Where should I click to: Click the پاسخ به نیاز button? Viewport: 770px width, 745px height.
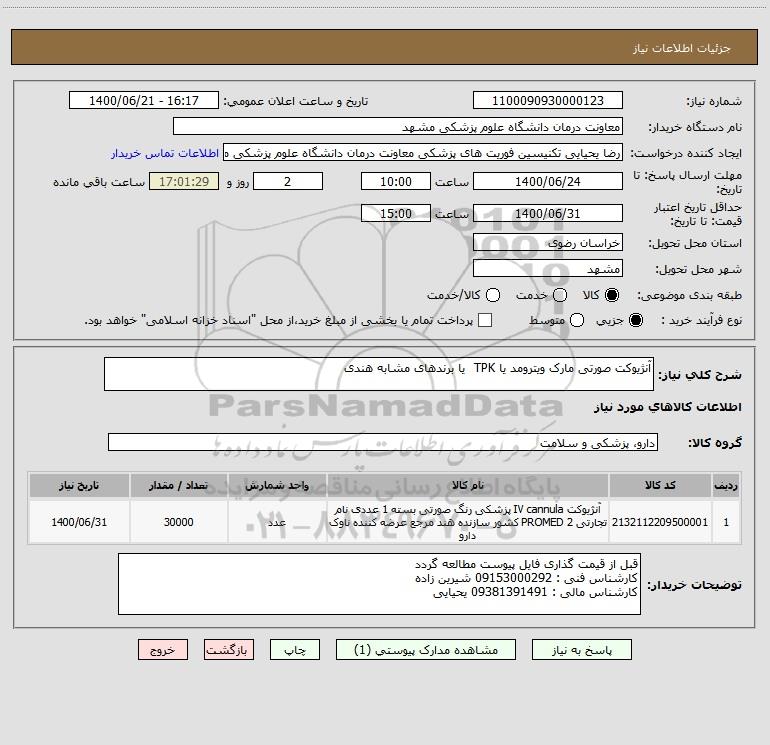click(581, 650)
